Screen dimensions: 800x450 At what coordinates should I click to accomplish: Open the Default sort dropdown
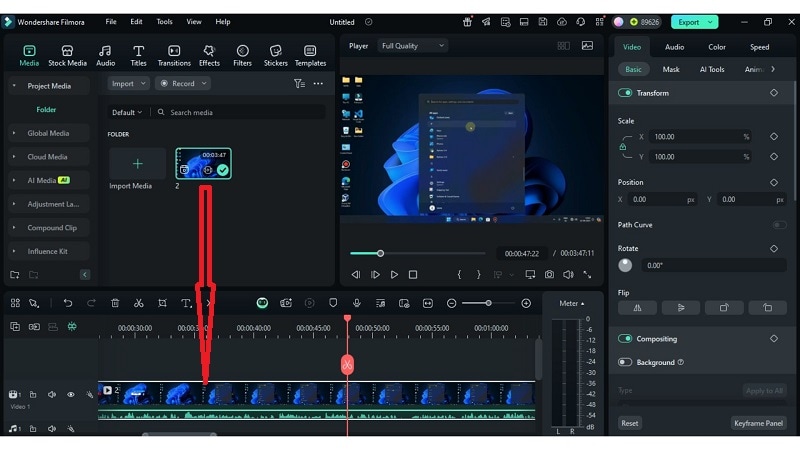coord(127,112)
